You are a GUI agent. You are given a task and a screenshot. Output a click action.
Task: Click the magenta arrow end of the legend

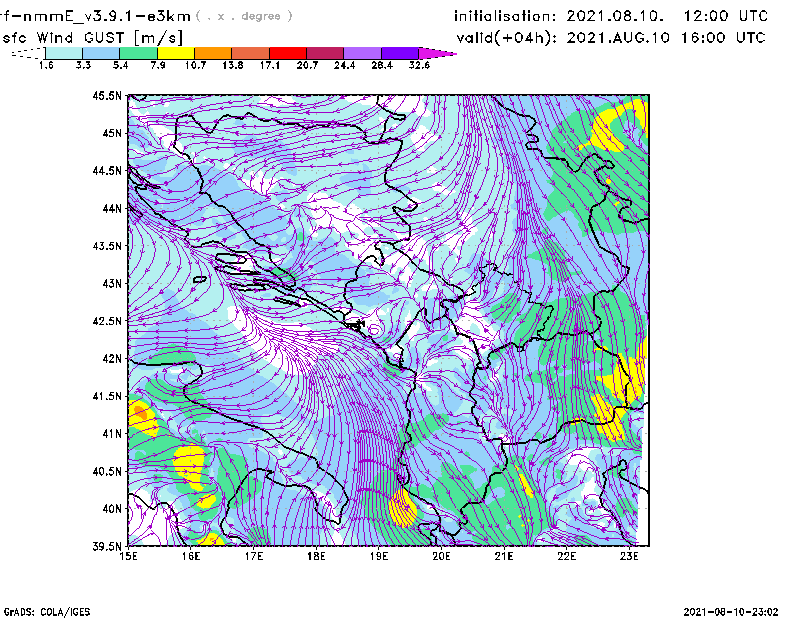[x=437, y=53]
